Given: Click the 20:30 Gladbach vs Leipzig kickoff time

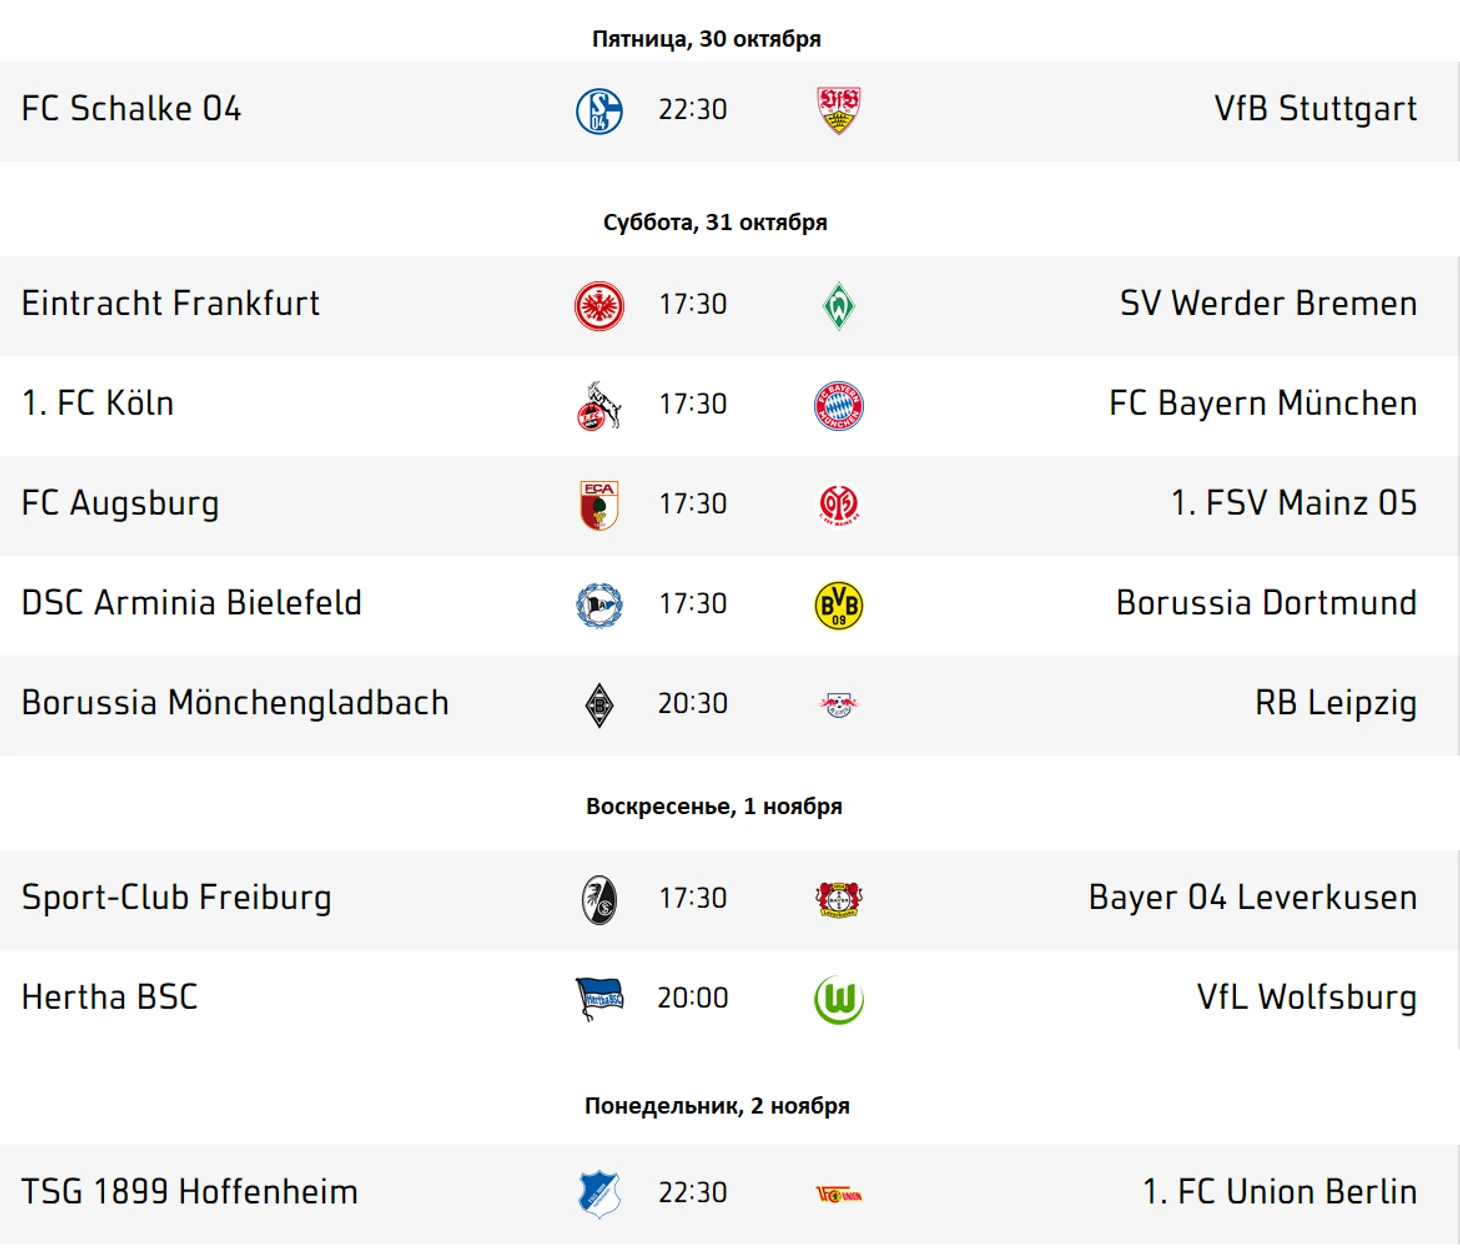Looking at the screenshot, I should [x=692, y=704].
